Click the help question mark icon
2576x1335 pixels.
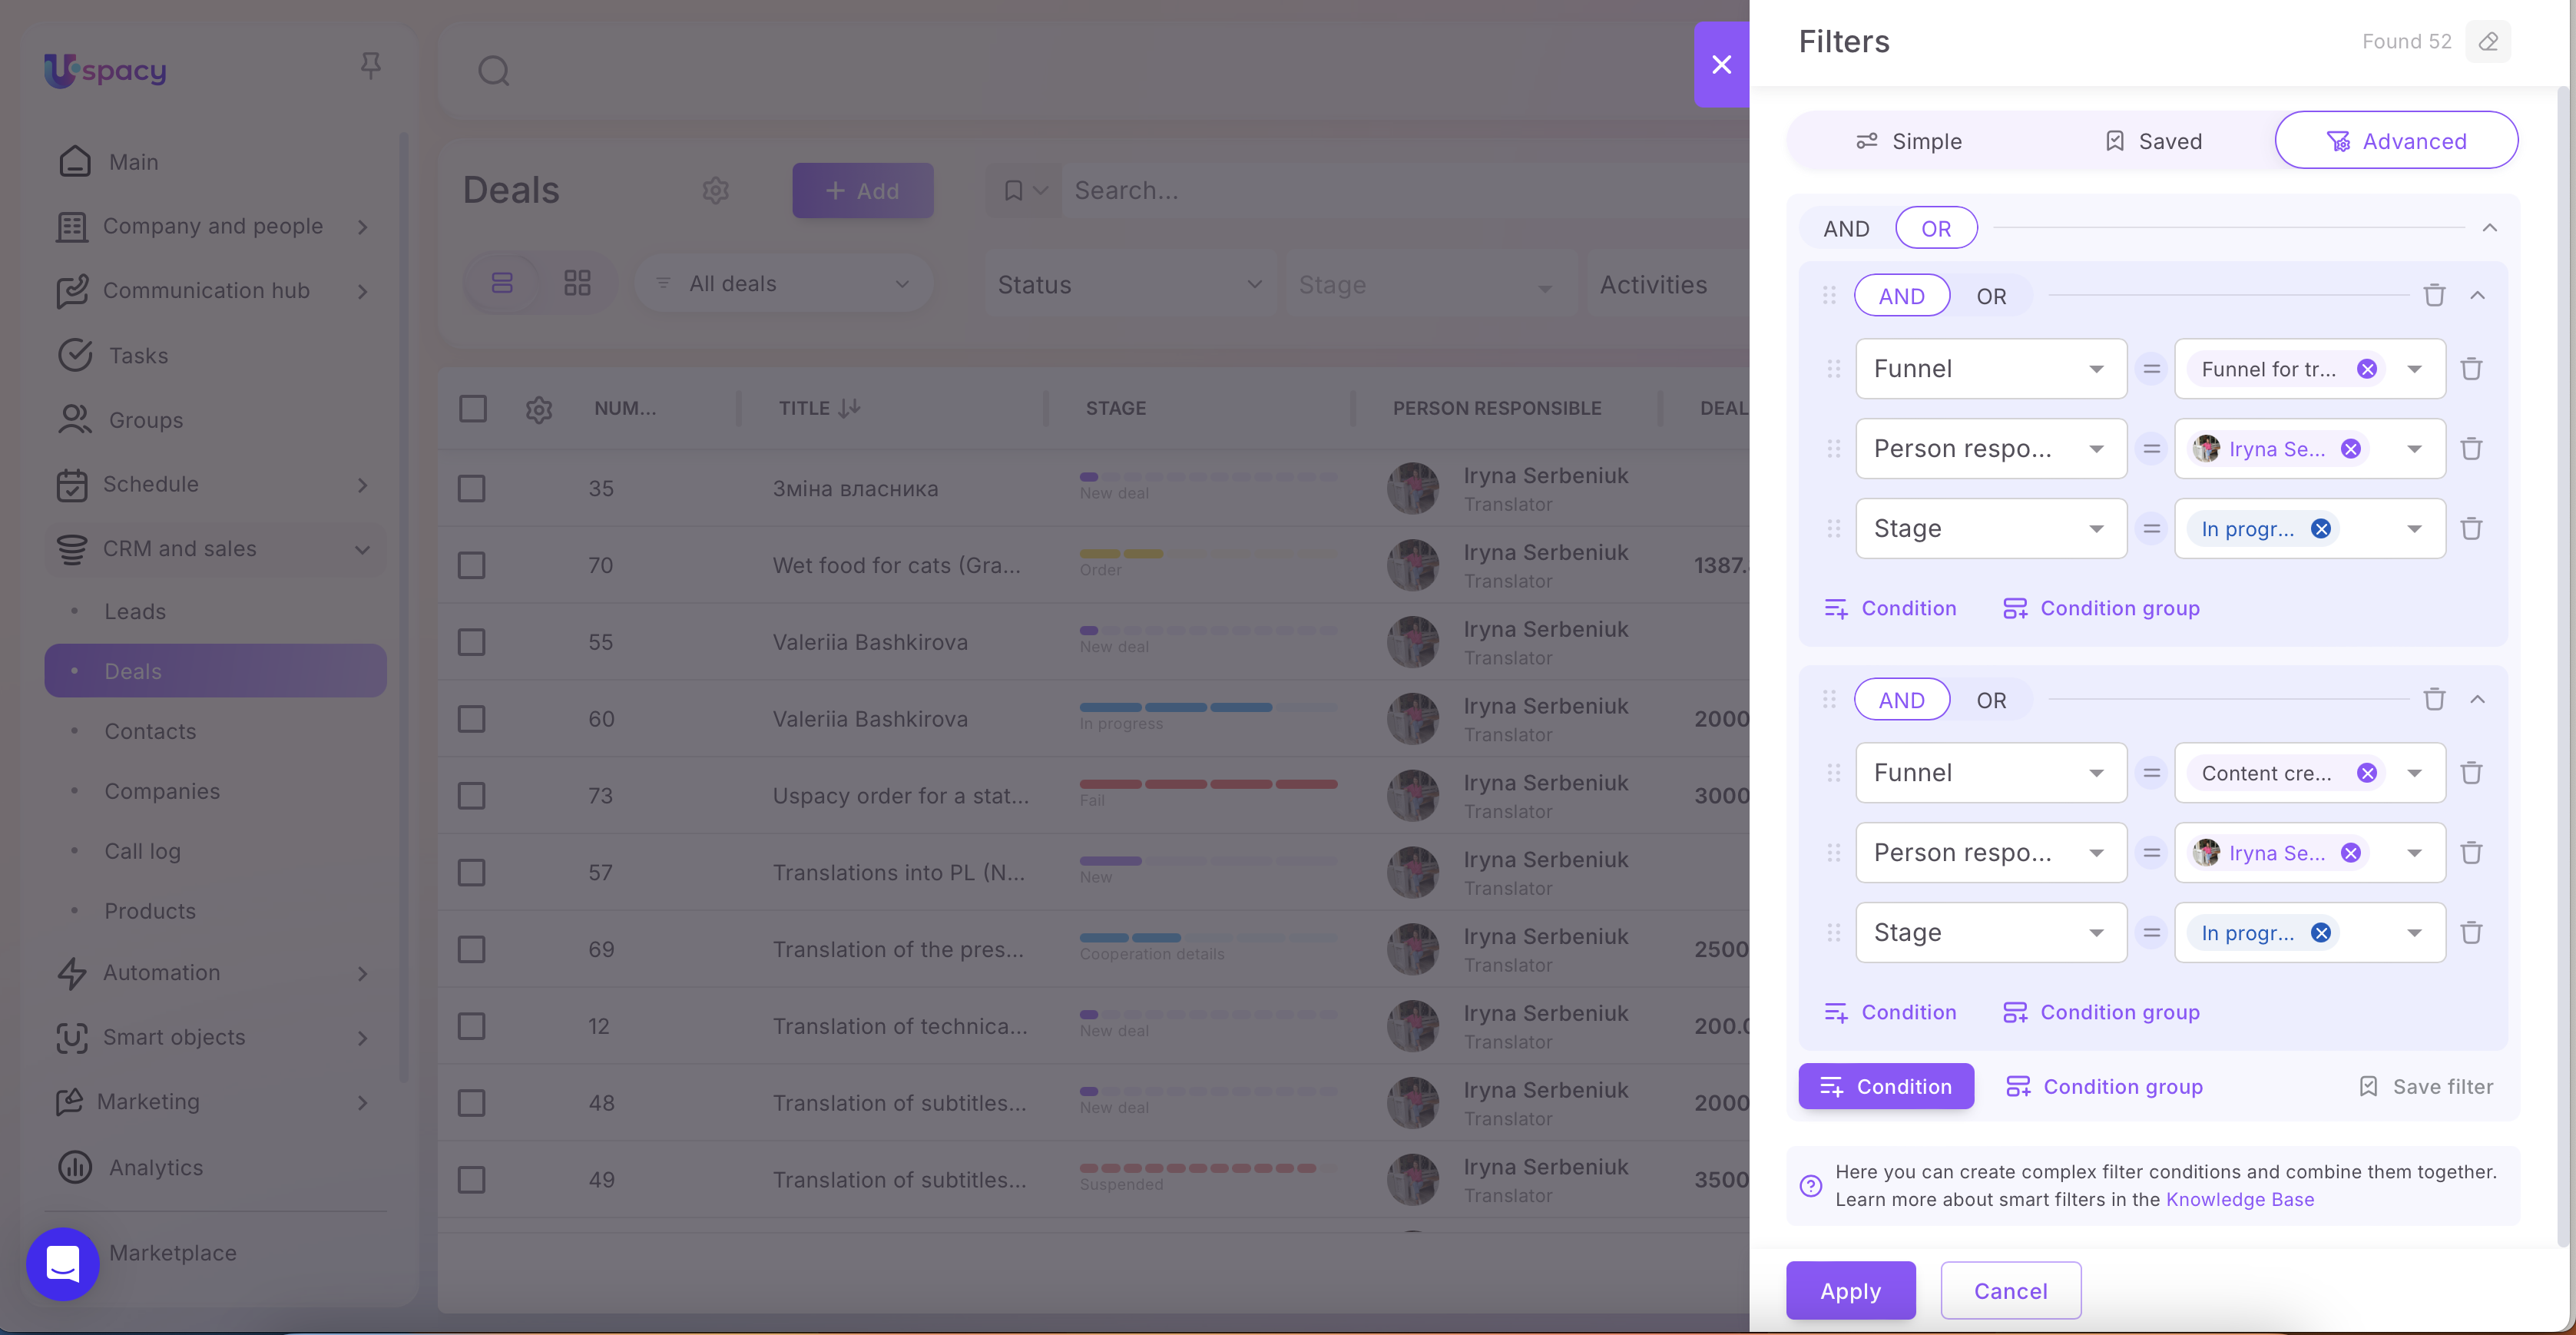(x=1810, y=1185)
